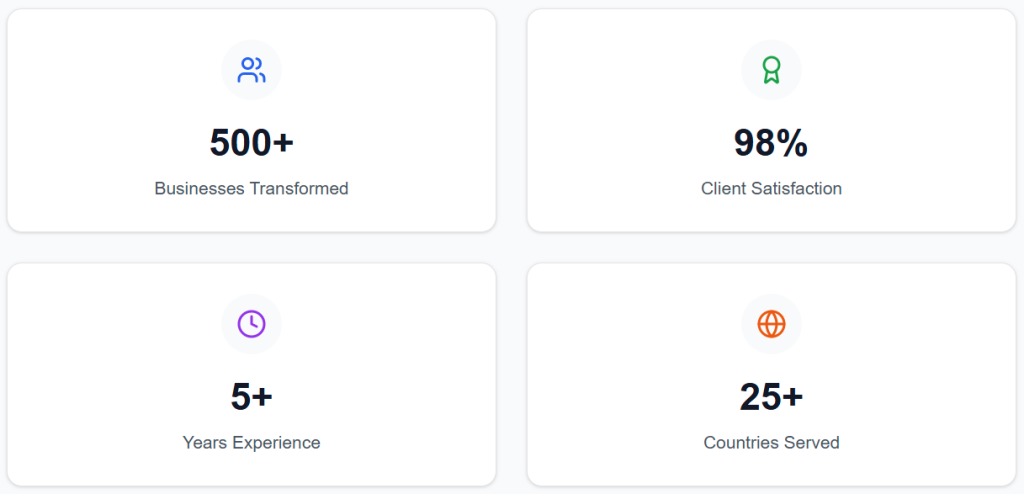
Task: Click the word Experience in third card
Action: (276, 442)
